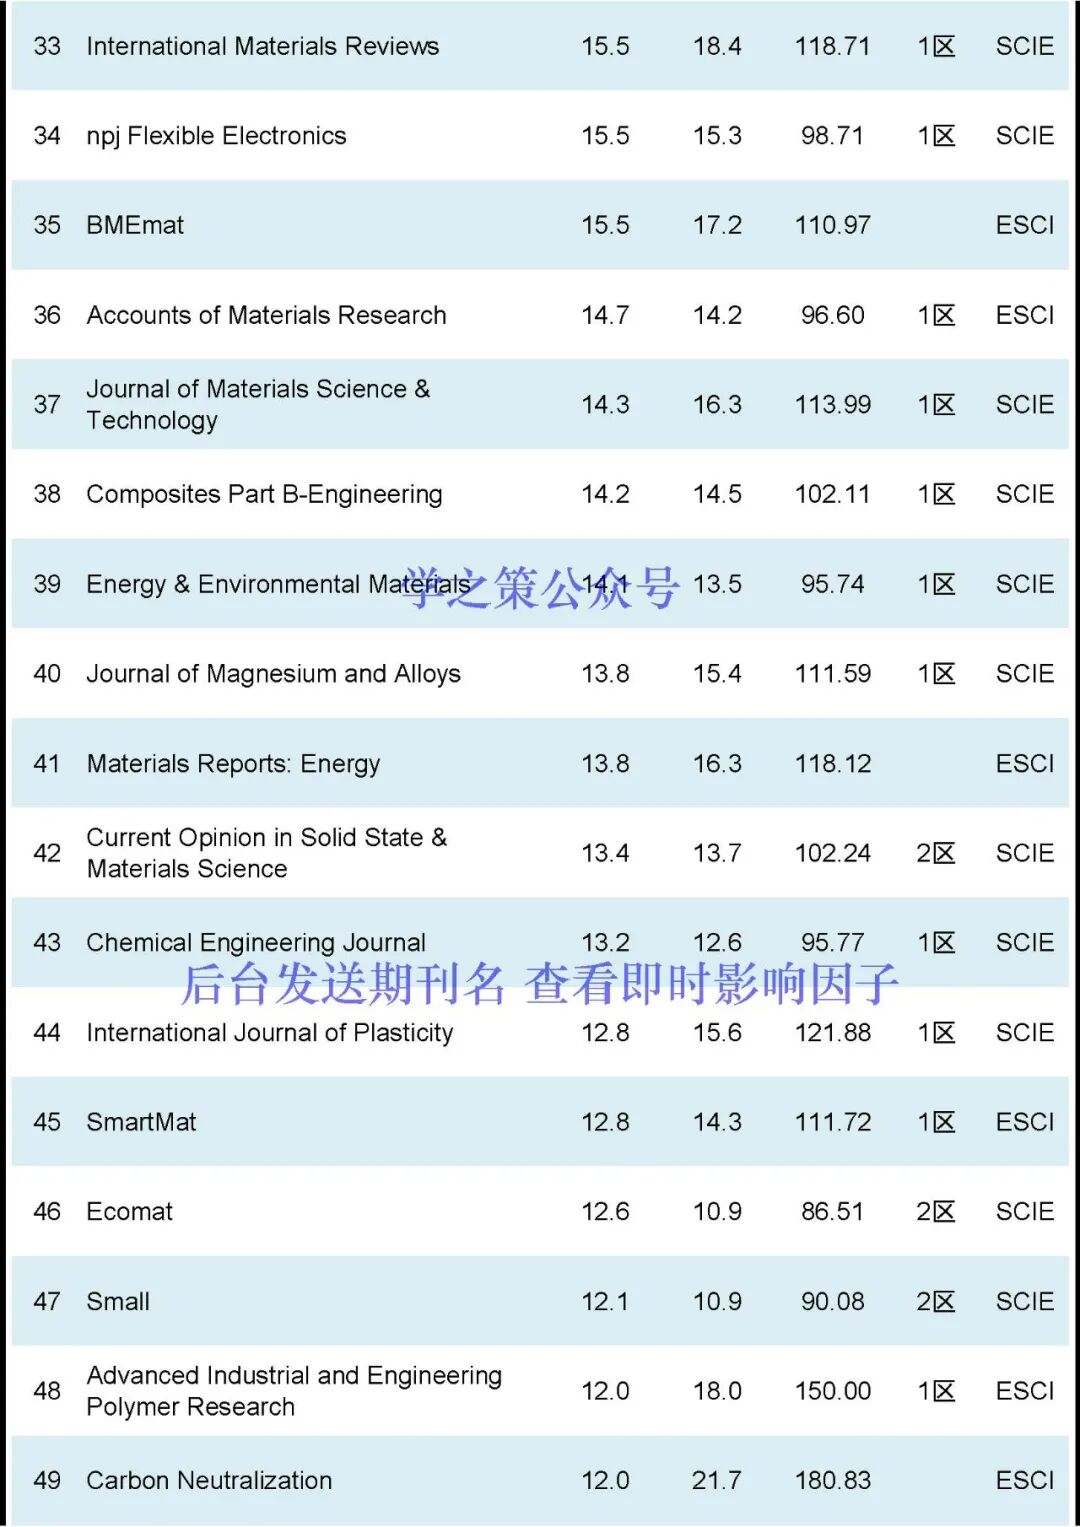Select the SmartMat journal name
Image resolution: width=1080 pixels, height=1527 pixels.
[141, 1122]
